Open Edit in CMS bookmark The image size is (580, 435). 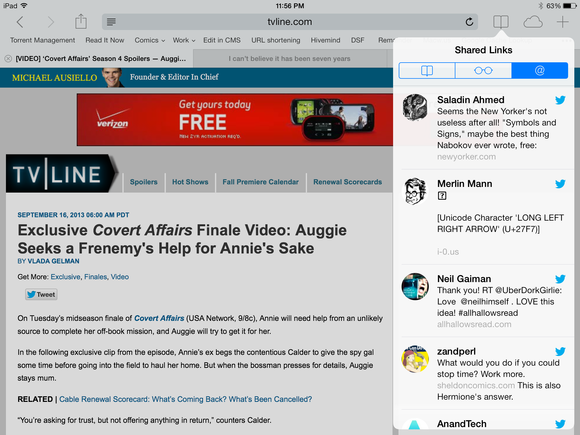[222, 40]
